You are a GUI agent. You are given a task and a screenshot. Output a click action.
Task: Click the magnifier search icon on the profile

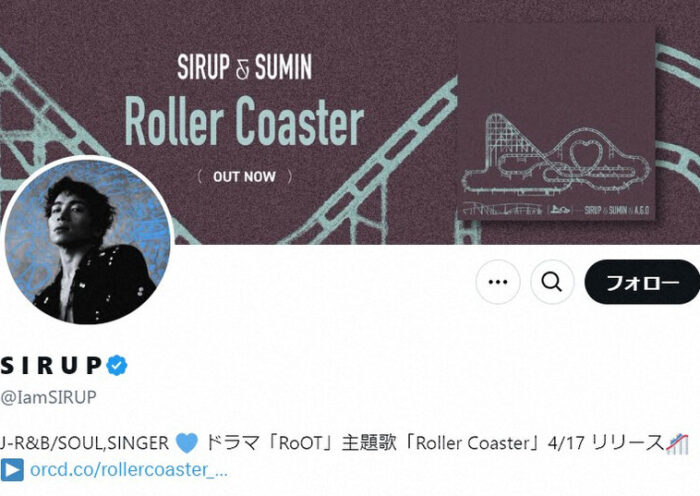[552, 282]
